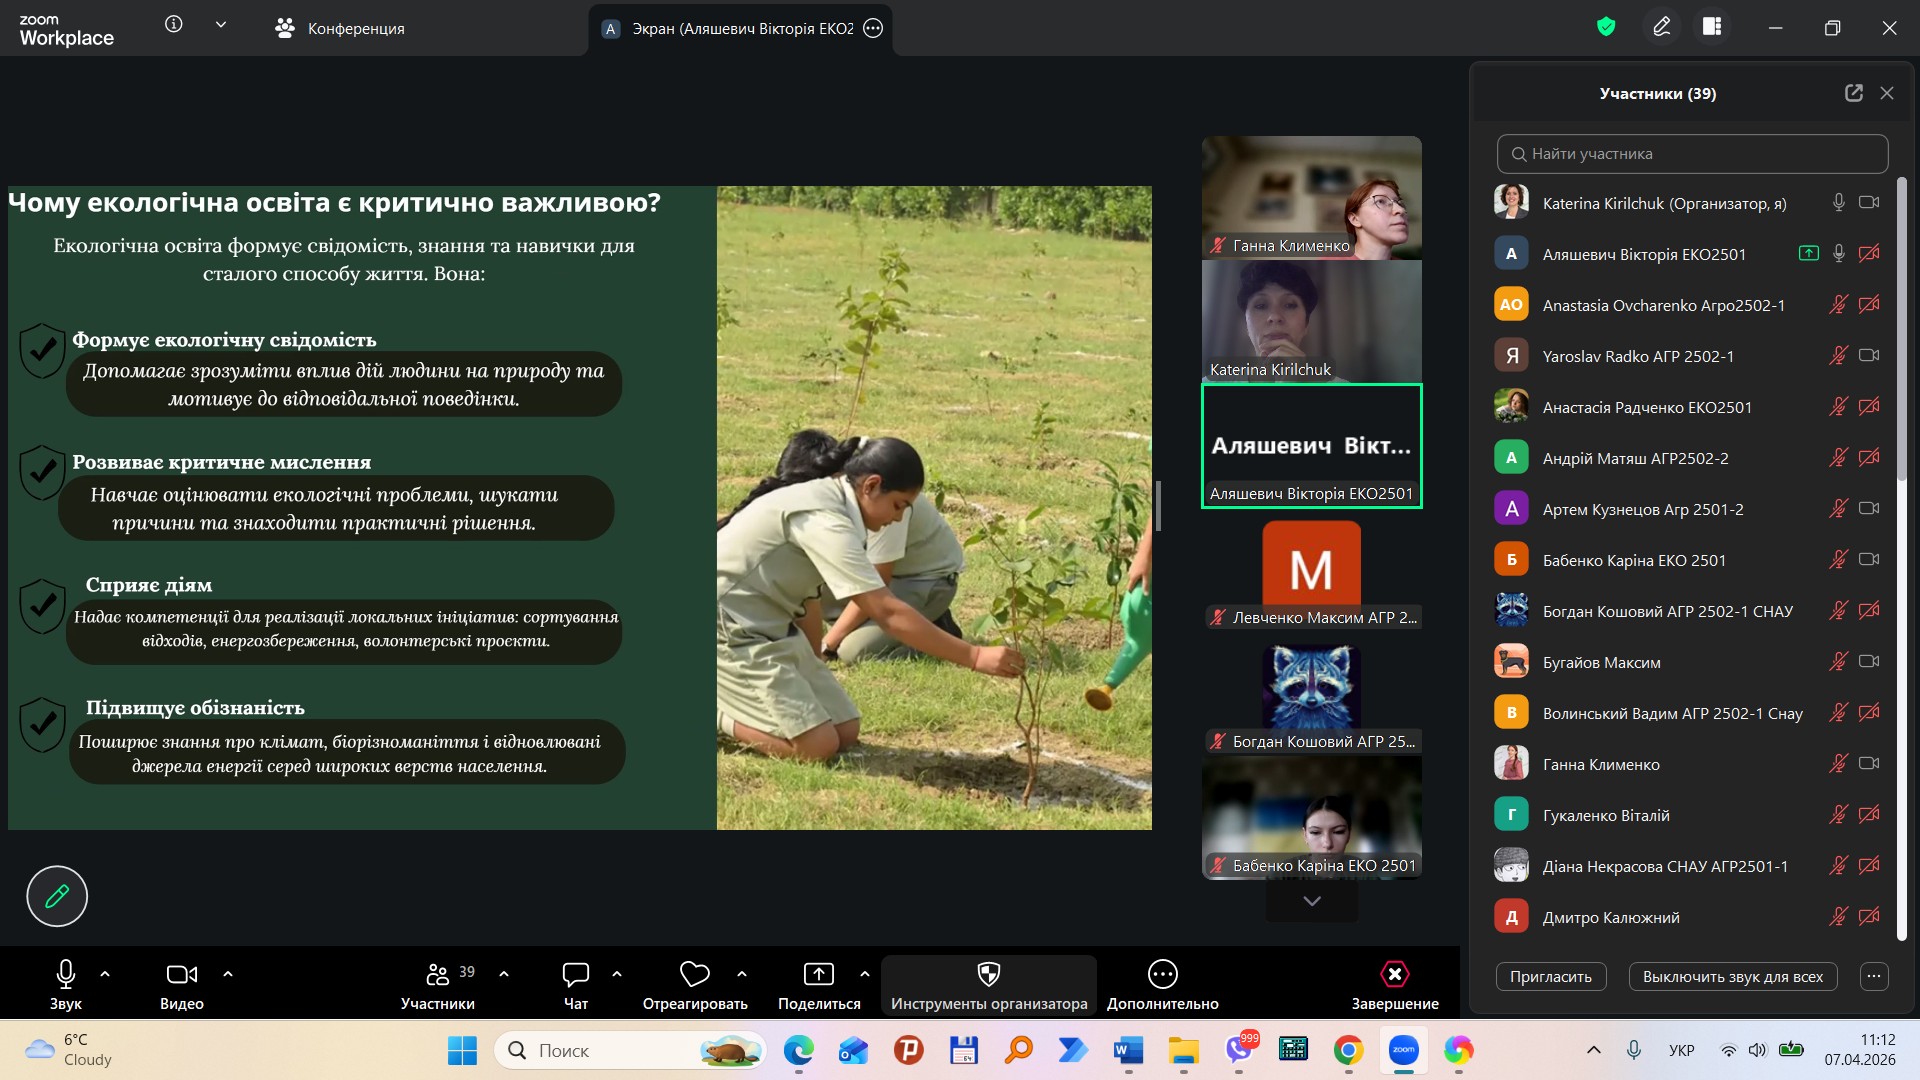Click the green encryption shield icon
Image resolution: width=1920 pixels, height=1080 pixels.
click(x=1606, y=27)
